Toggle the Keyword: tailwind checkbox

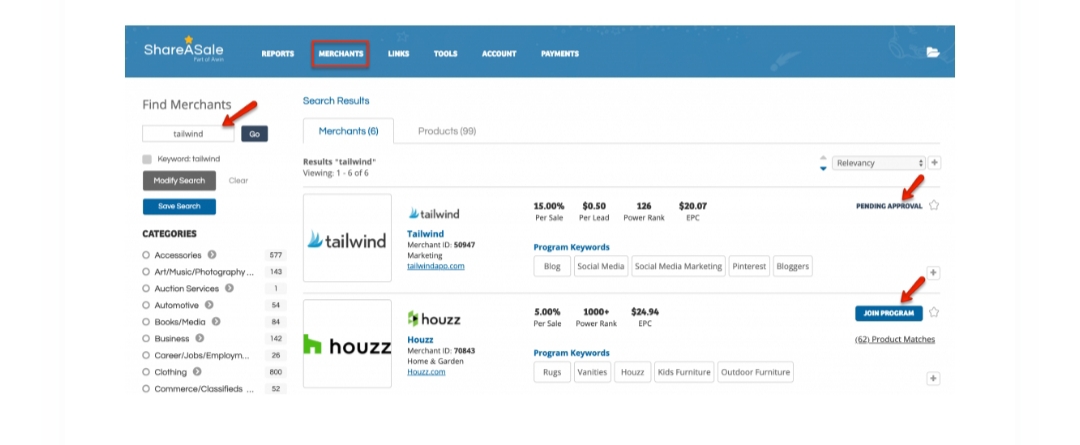coord(147,159)
